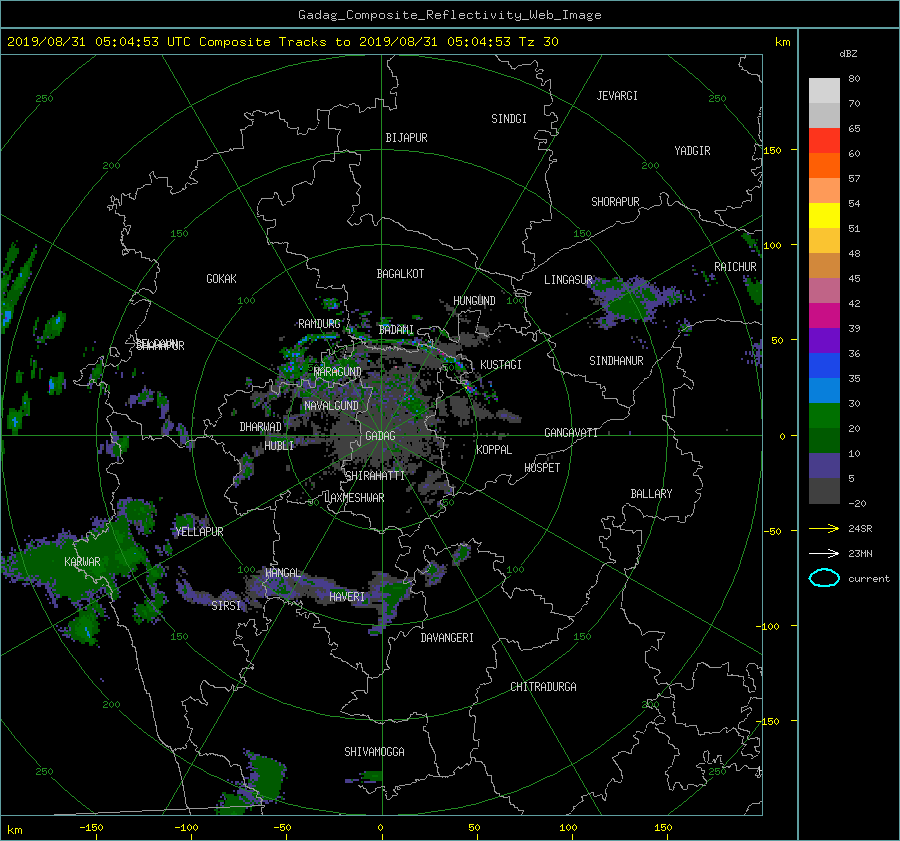This screenshot has width=900, height=841.
Task: Click the RAMDURG city label
Action: [319, 324]
